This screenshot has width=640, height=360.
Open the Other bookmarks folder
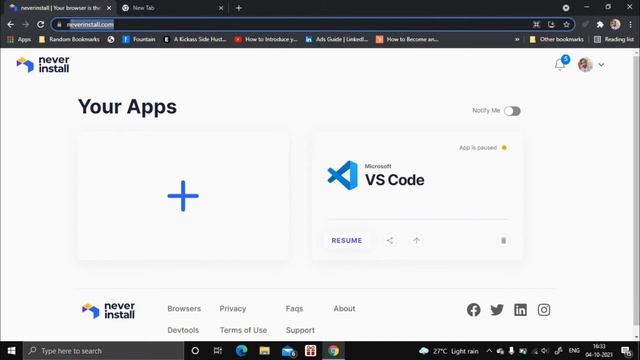[x=557, y=40]
